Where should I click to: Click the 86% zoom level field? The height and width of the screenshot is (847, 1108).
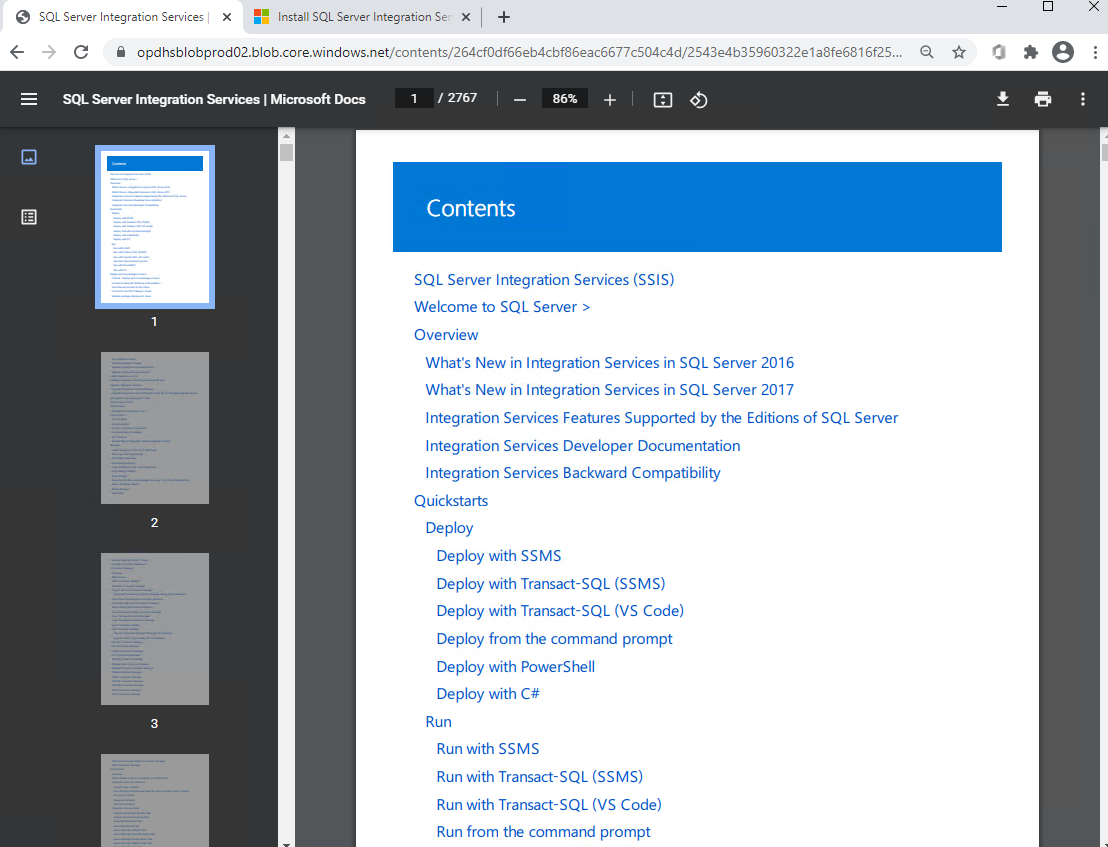click(565, 99)
